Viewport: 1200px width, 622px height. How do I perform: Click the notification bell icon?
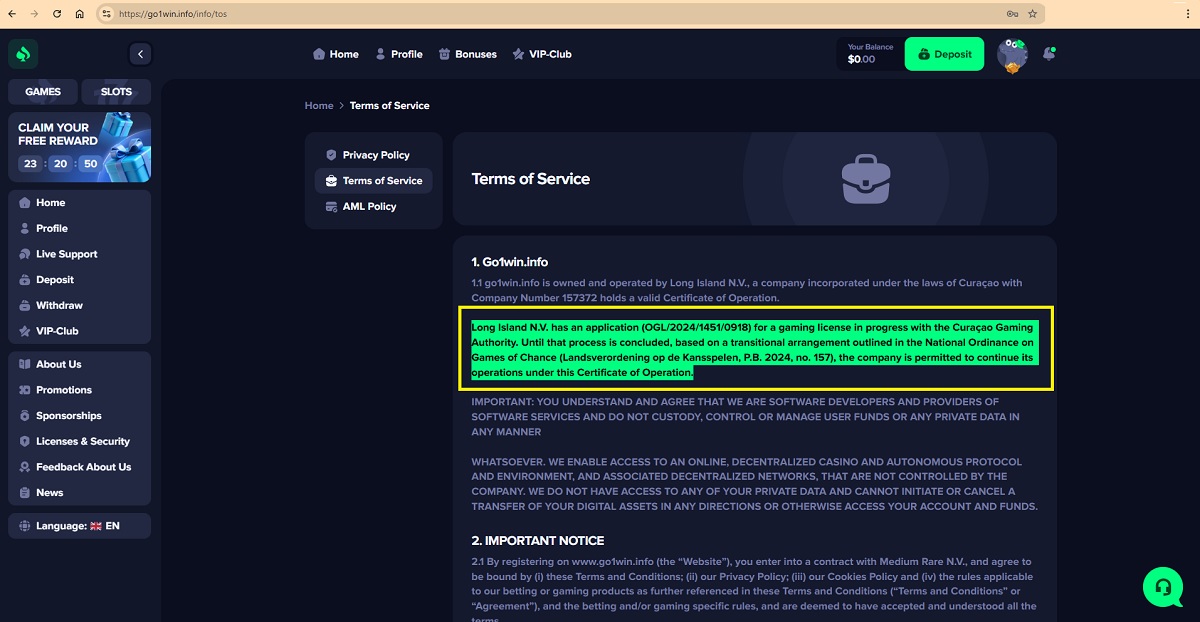1048,54
